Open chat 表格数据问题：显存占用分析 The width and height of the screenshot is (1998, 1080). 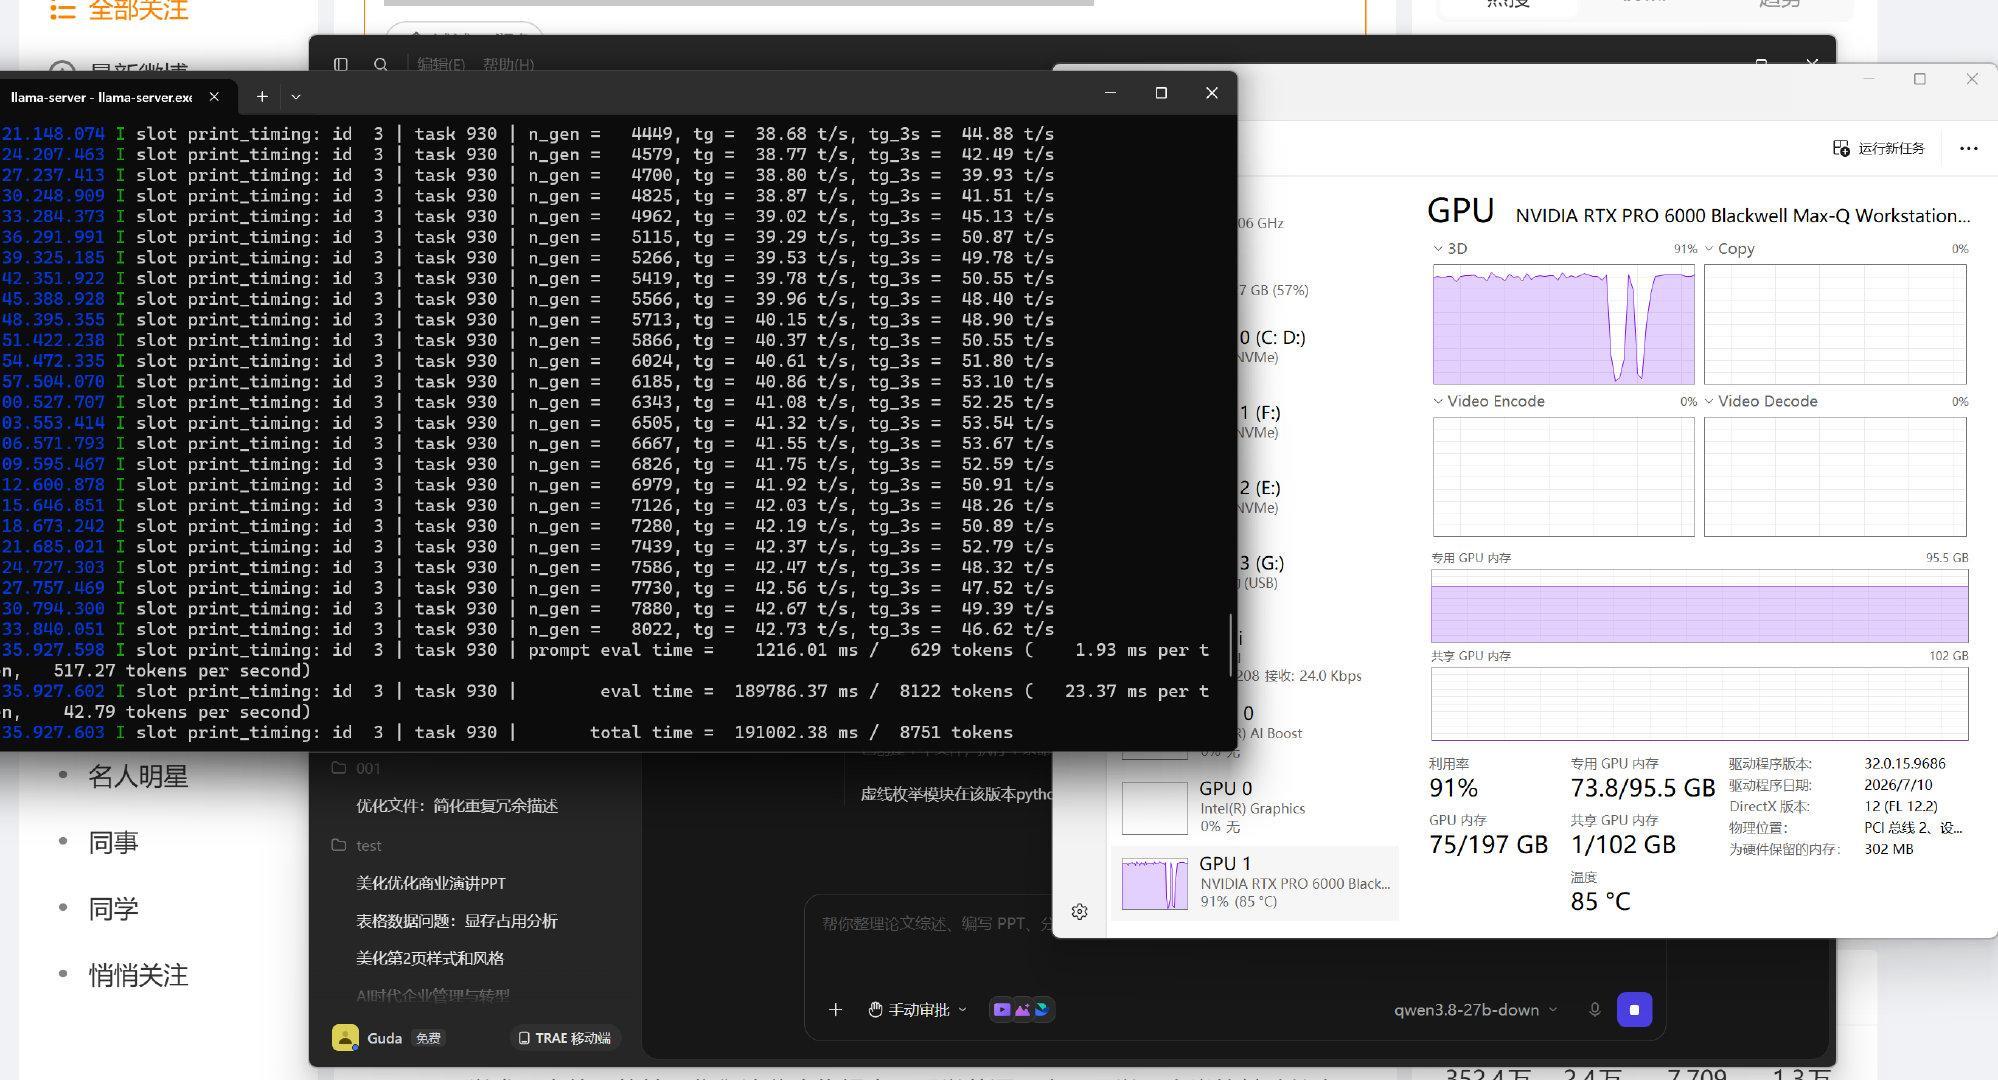click(x=457, y=921)
